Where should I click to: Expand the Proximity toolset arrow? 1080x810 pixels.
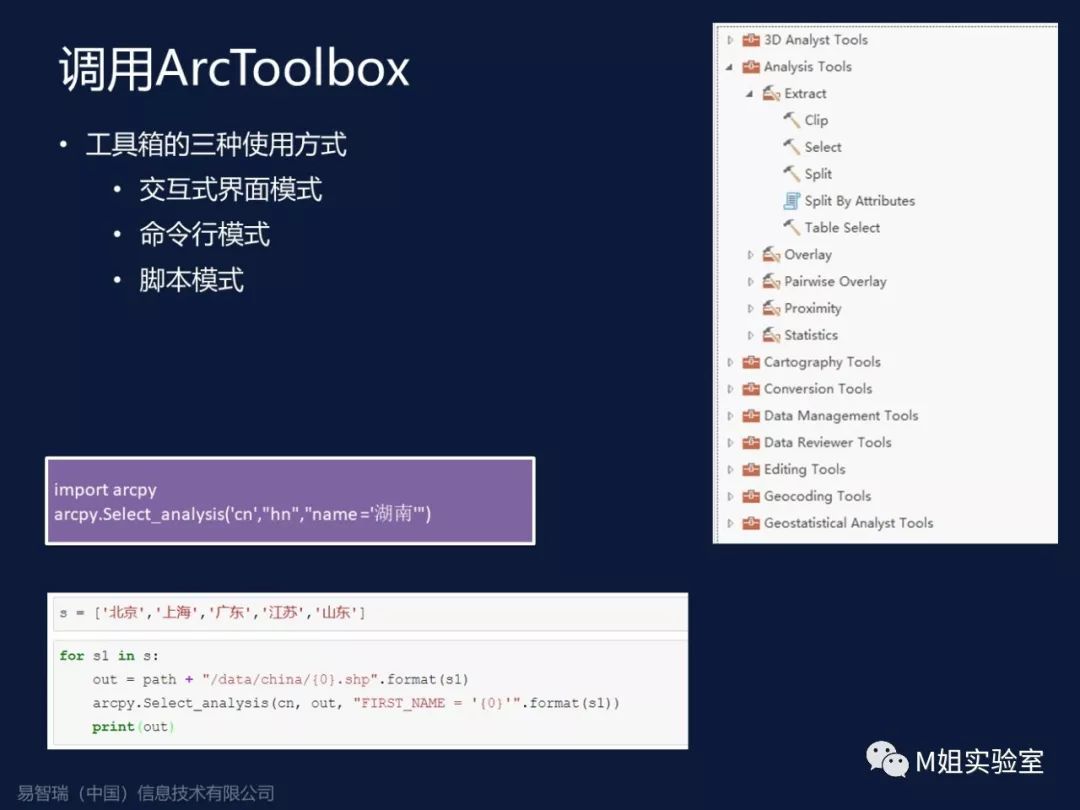pos(750,309)
